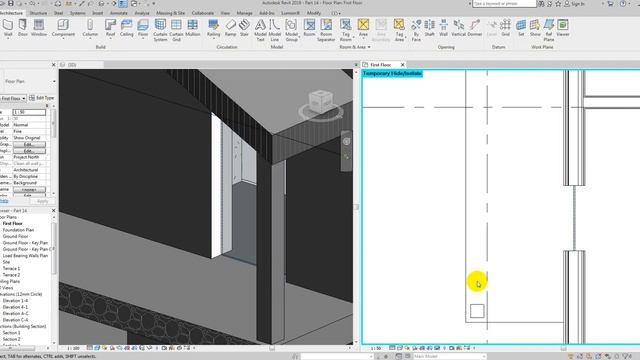
Task: Click the keyword search box
Action: coord(504,4)
